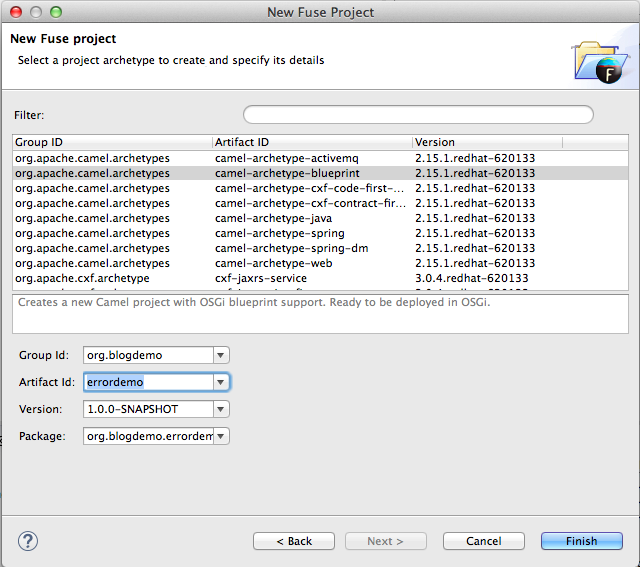Sort by the Group ID column header

pyautogui.click(x=112, y=142)
